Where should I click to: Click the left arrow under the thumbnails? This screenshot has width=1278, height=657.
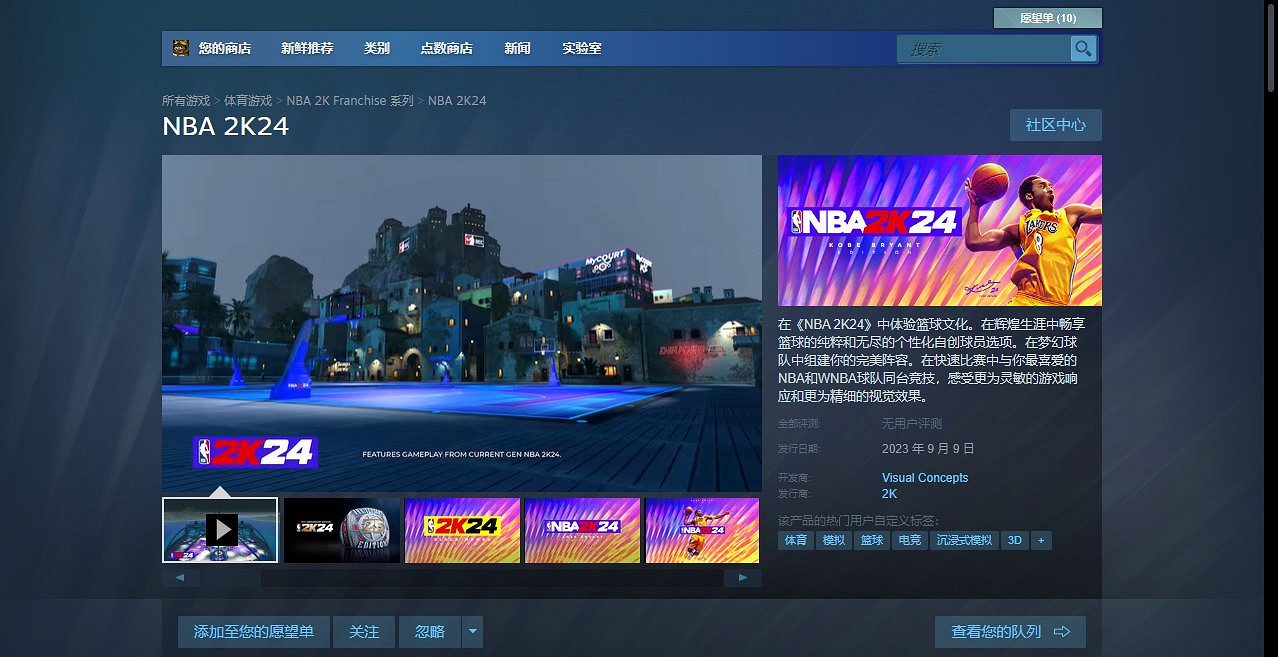tap(180, 577)
